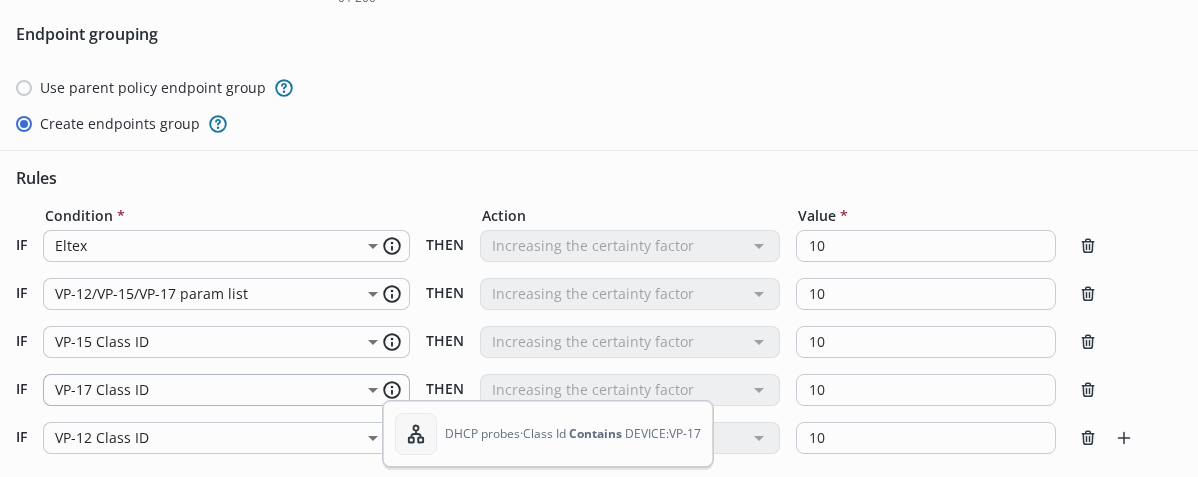The width and height of the screenshot is (1198, 477).
Task: Expand the VP-12 Class ID dropdown
Action: (372, 438)
